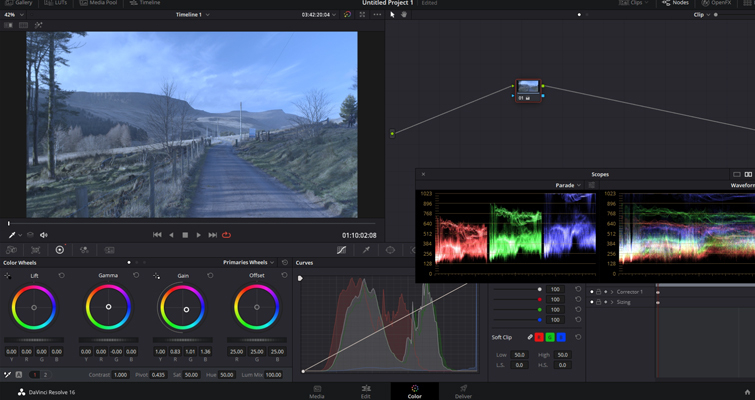Switch to the Edit page tab

[366, 392]
